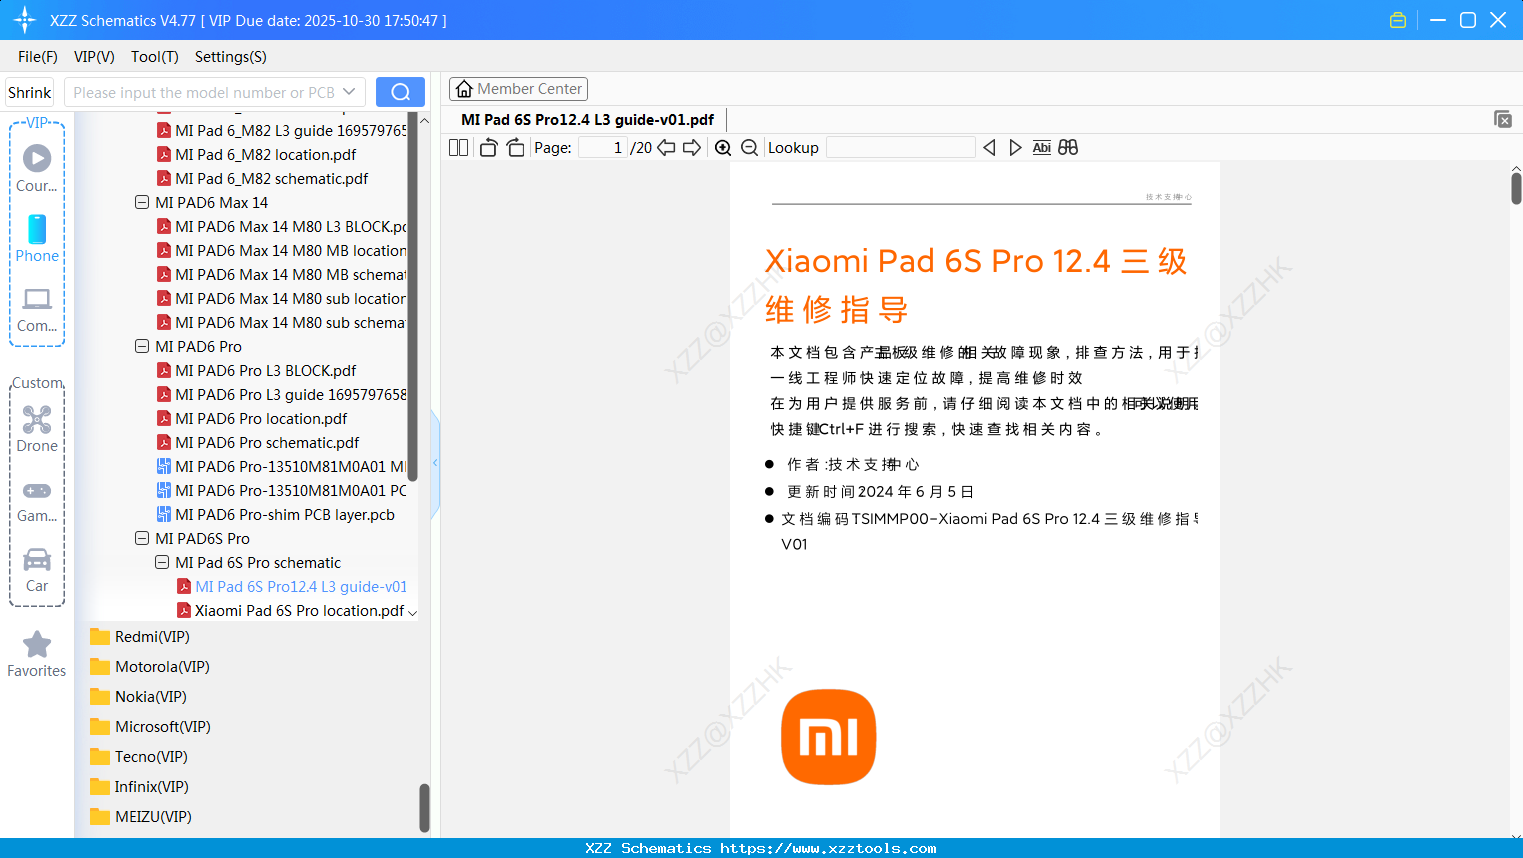
Task: Click the Page number input field
Action: point(601,147)
